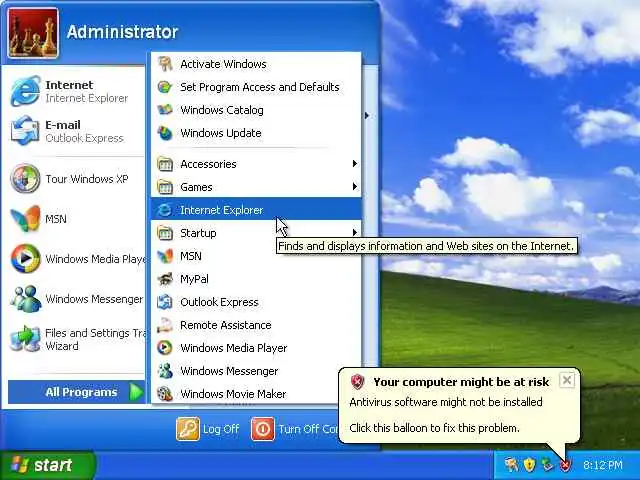Close the security warning balloon
Screen dimensions: 640x480
pos(567,380)
